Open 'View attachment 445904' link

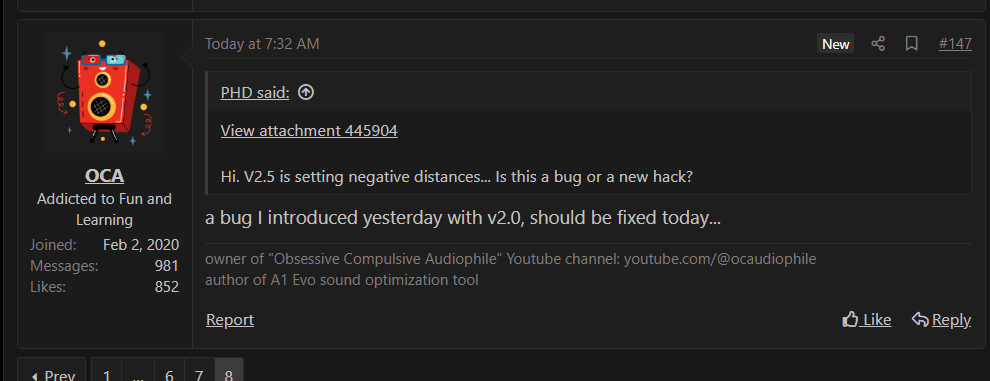[x=309, y=130]
